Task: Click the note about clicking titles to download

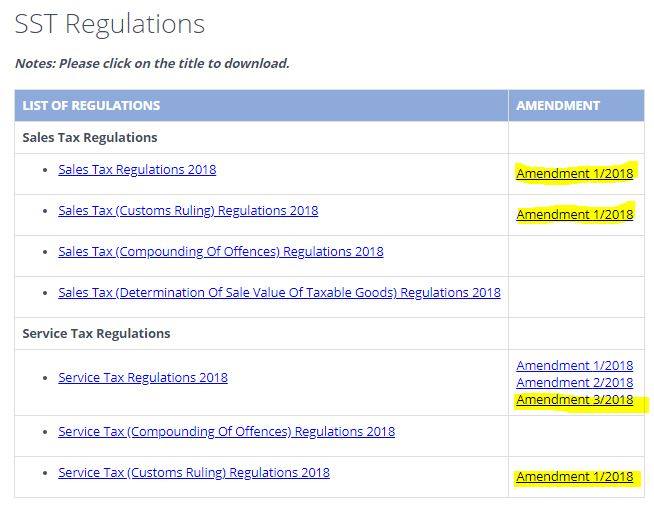Action: (x=152, y=63)
